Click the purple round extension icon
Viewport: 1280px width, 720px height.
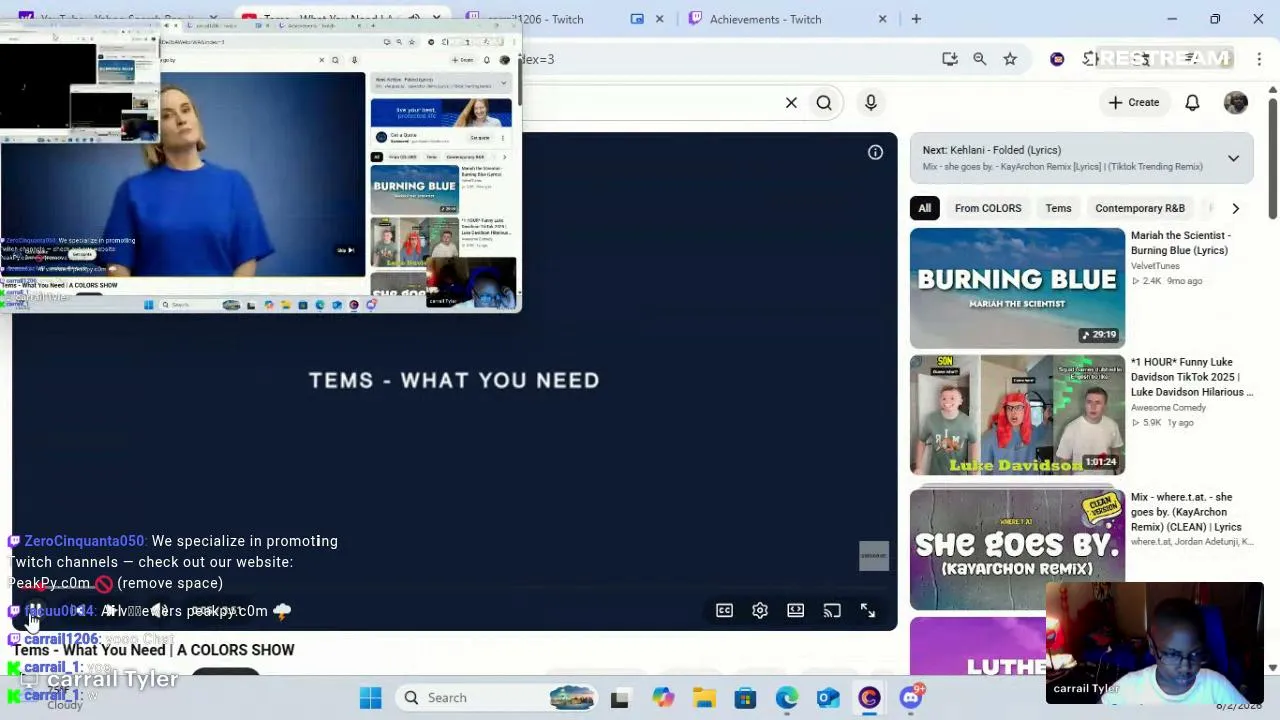(x=1057, y=59)
